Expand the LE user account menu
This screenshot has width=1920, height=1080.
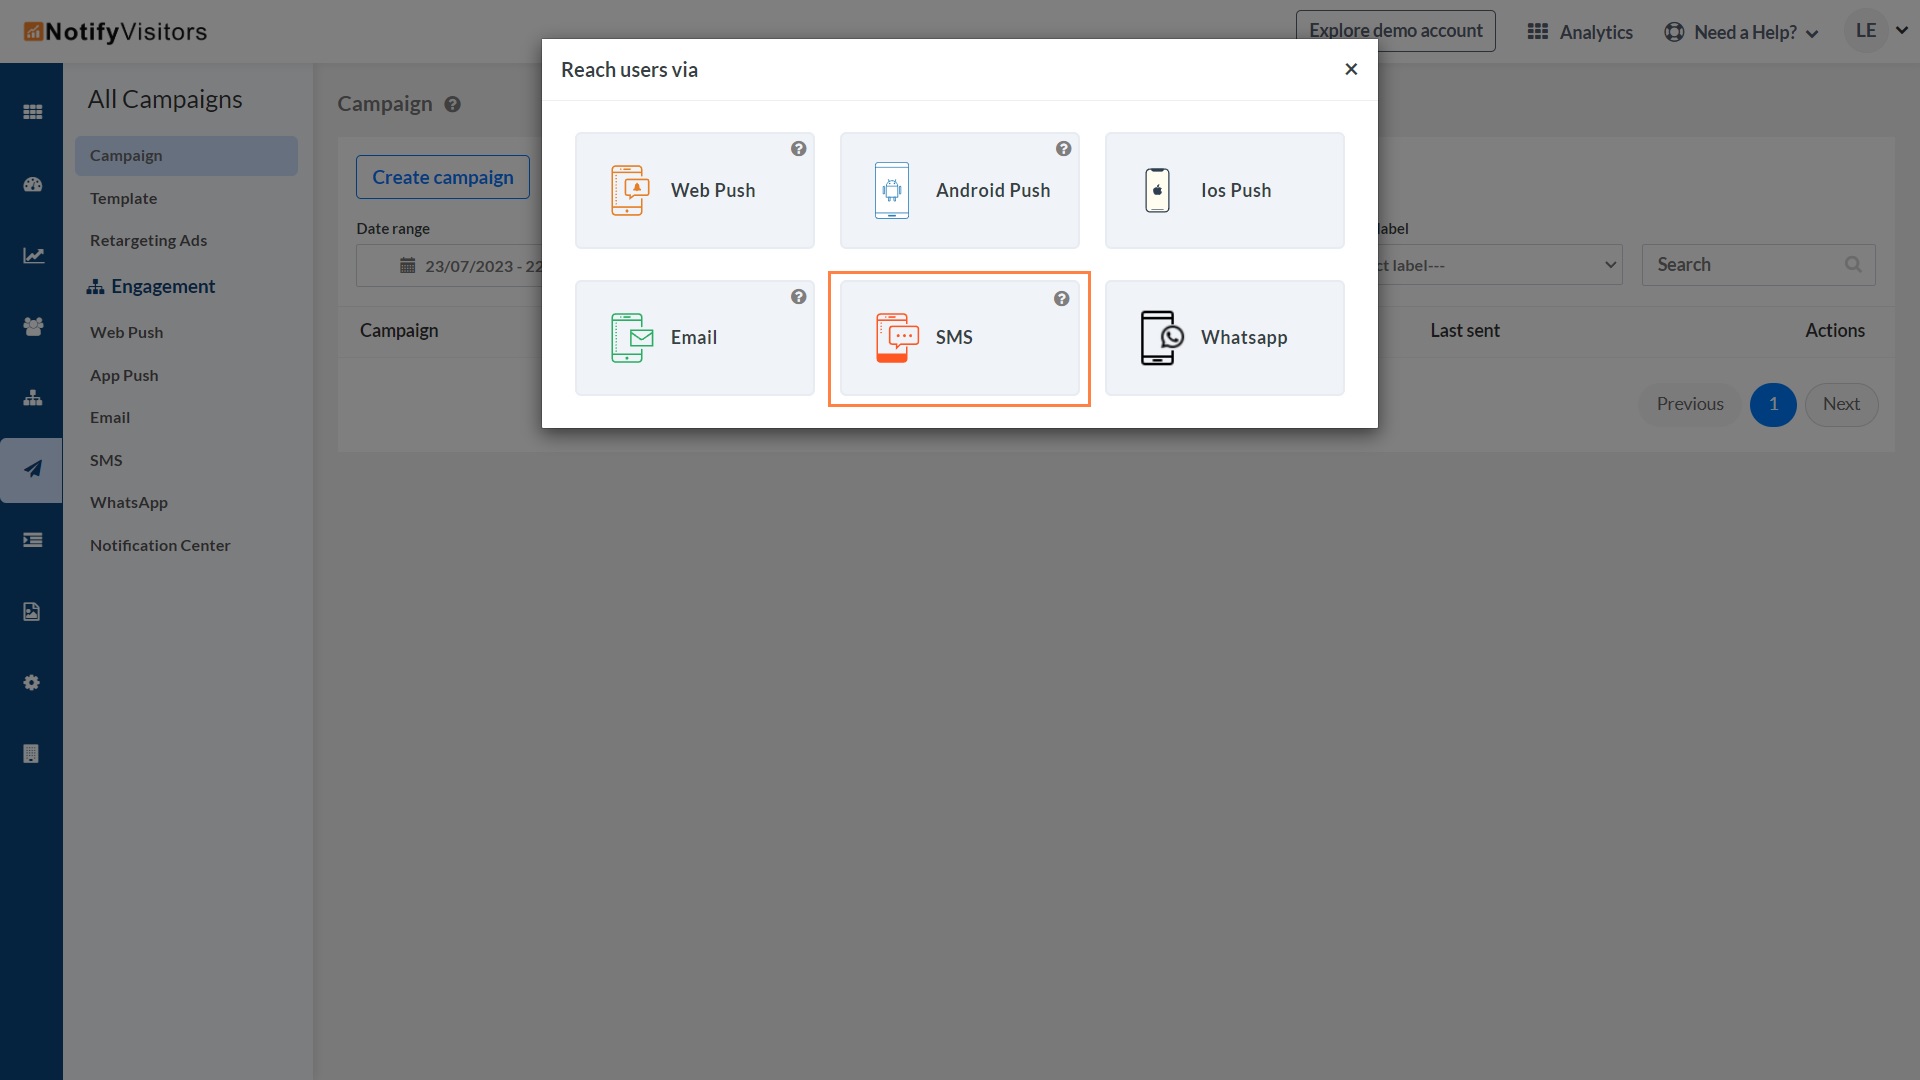(x=1877, y=31)
